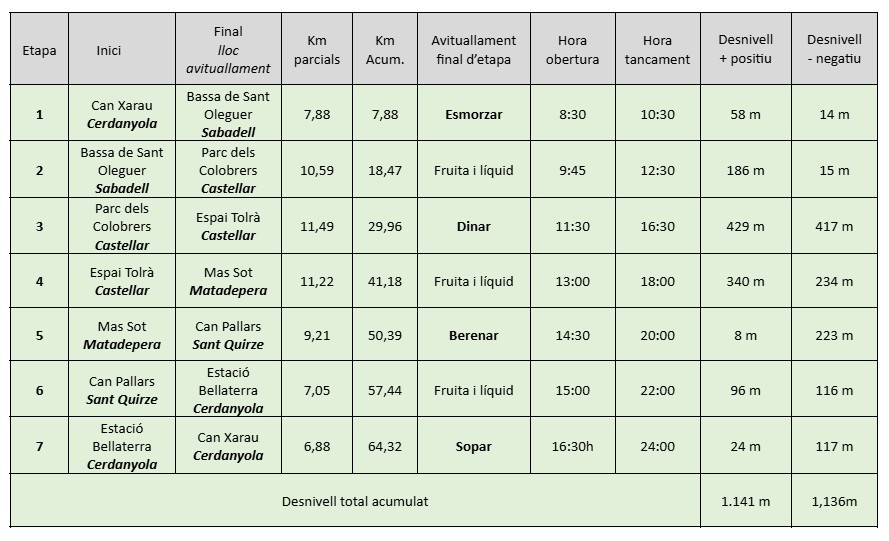Click the Desnivell total acumulat row label
Screen dimensions: 889x541
[355, 500]
